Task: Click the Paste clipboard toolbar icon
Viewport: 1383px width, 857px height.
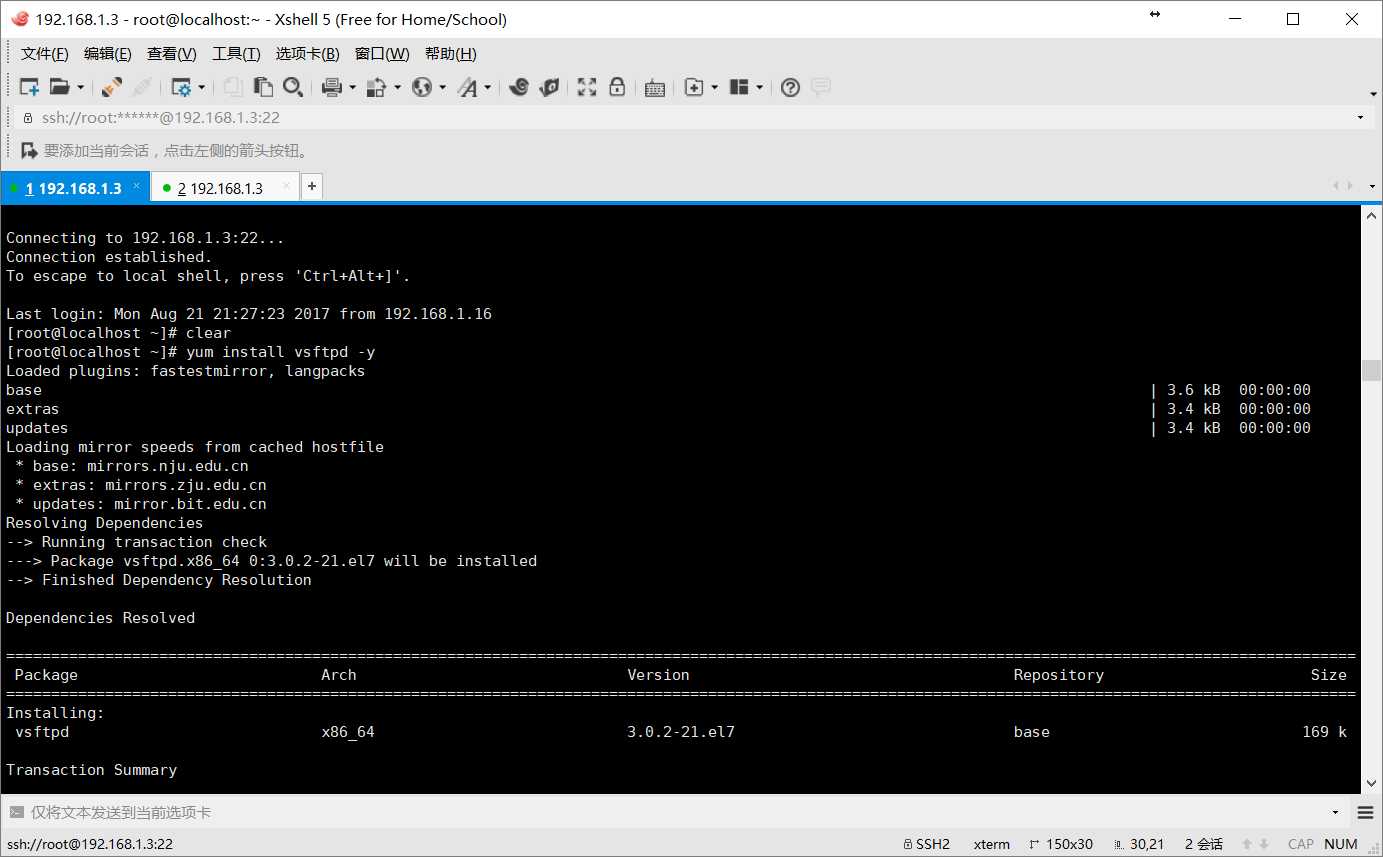Action: point(263,87)
